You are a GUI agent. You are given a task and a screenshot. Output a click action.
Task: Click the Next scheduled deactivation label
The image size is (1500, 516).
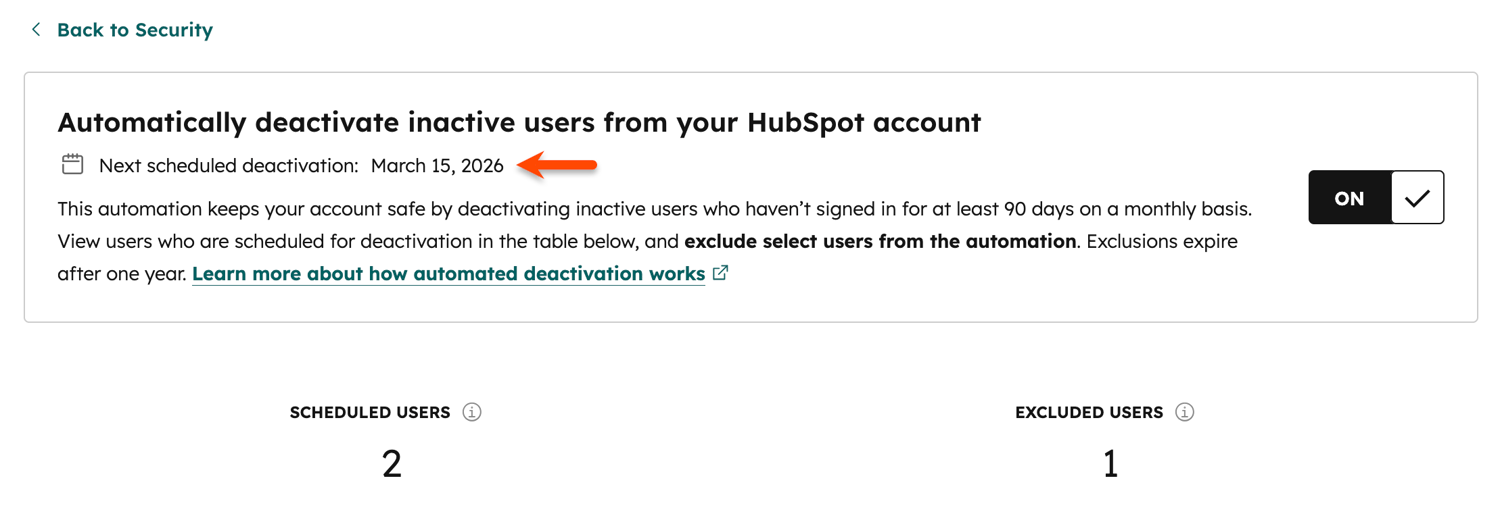[228, 166]
